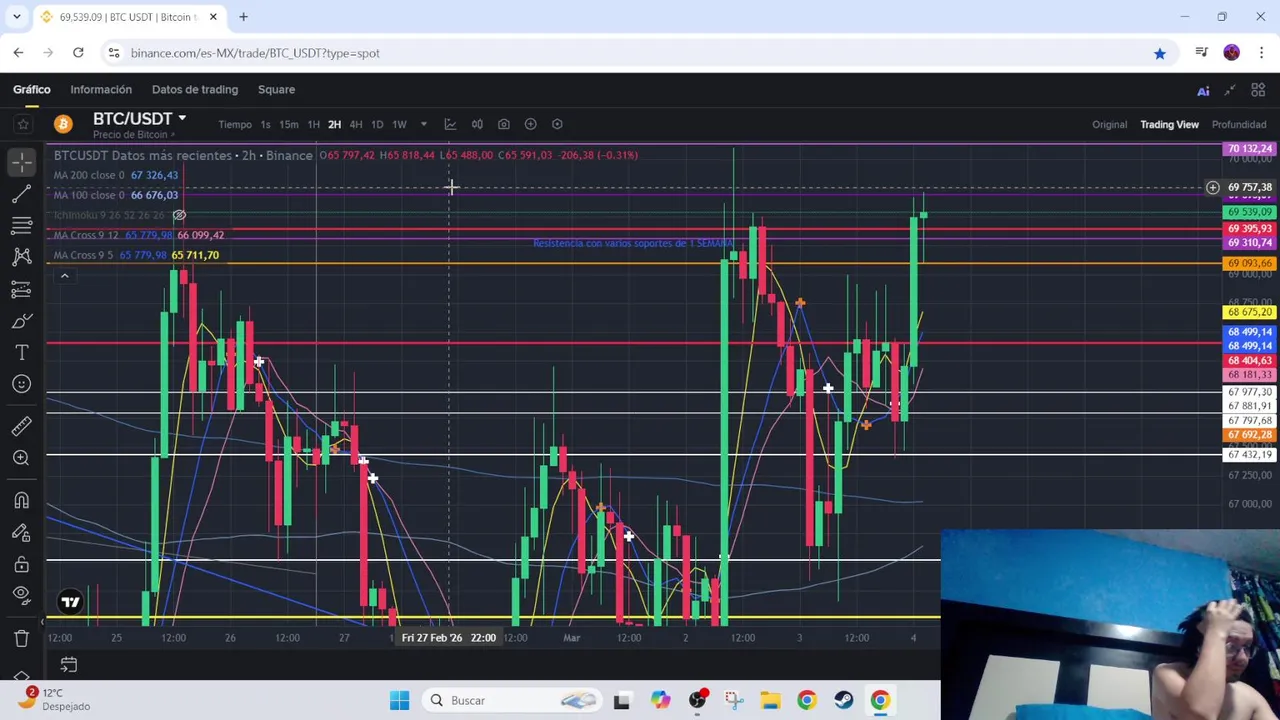
Task: Switch chart to Profundidad view
Action: click(x=1239, y=125)
